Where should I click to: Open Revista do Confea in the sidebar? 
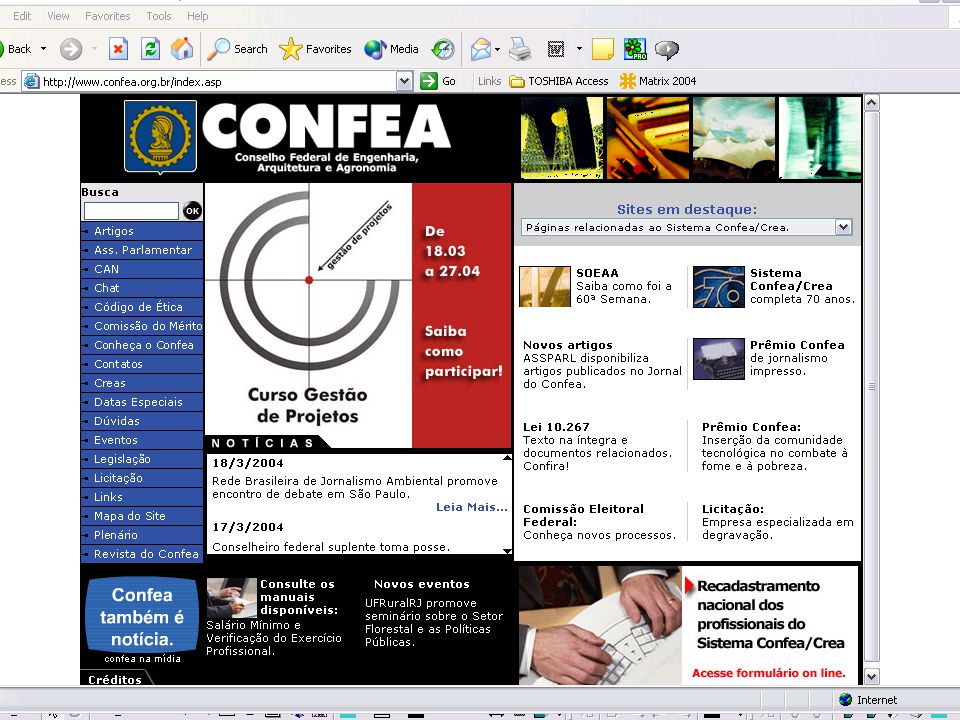tap(142, 553)
